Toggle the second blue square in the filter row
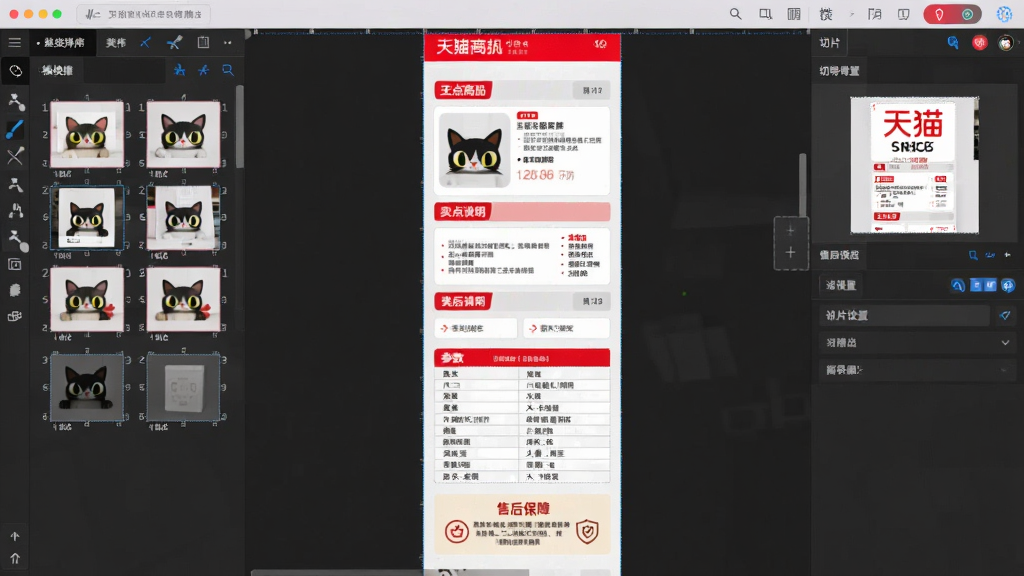 pyautogui.click(x=991, y=285)
